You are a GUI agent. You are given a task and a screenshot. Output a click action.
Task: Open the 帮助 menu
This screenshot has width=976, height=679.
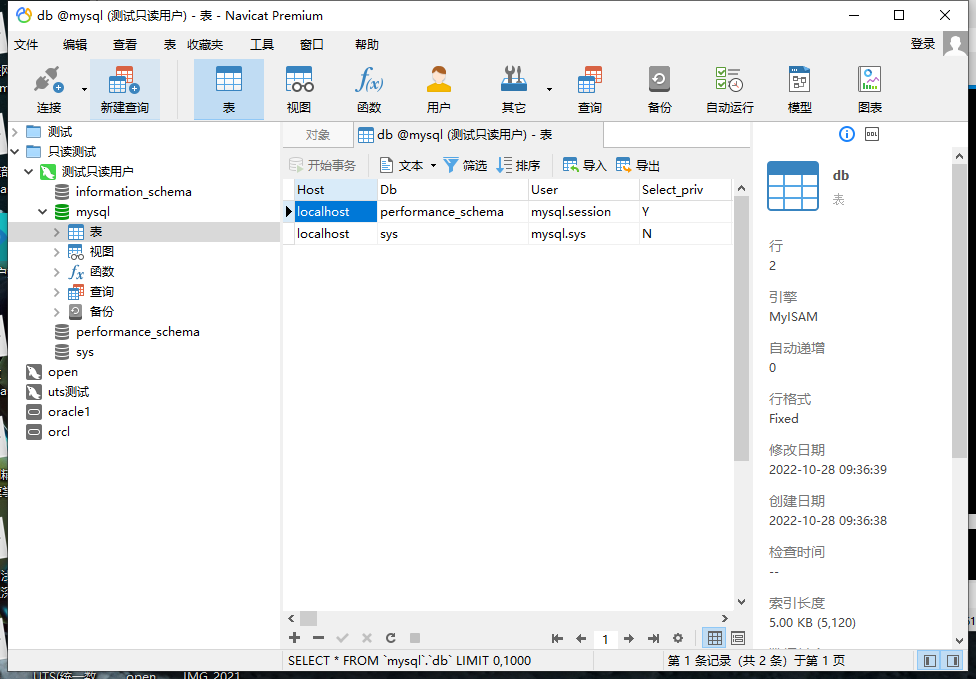[x=367, y=45]
